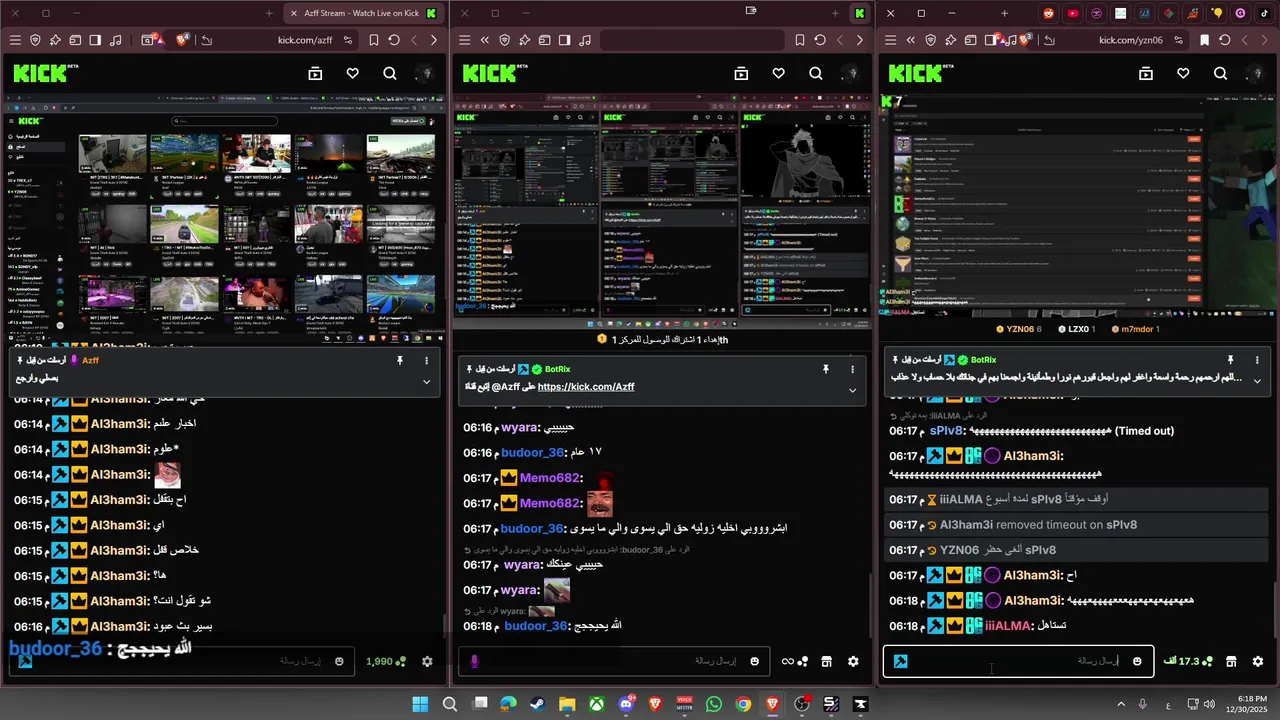The width and height of the screenshot is (1280, 720).
Task: Bookmark page in the kick.com/azff window
Action: pos(373,40)
